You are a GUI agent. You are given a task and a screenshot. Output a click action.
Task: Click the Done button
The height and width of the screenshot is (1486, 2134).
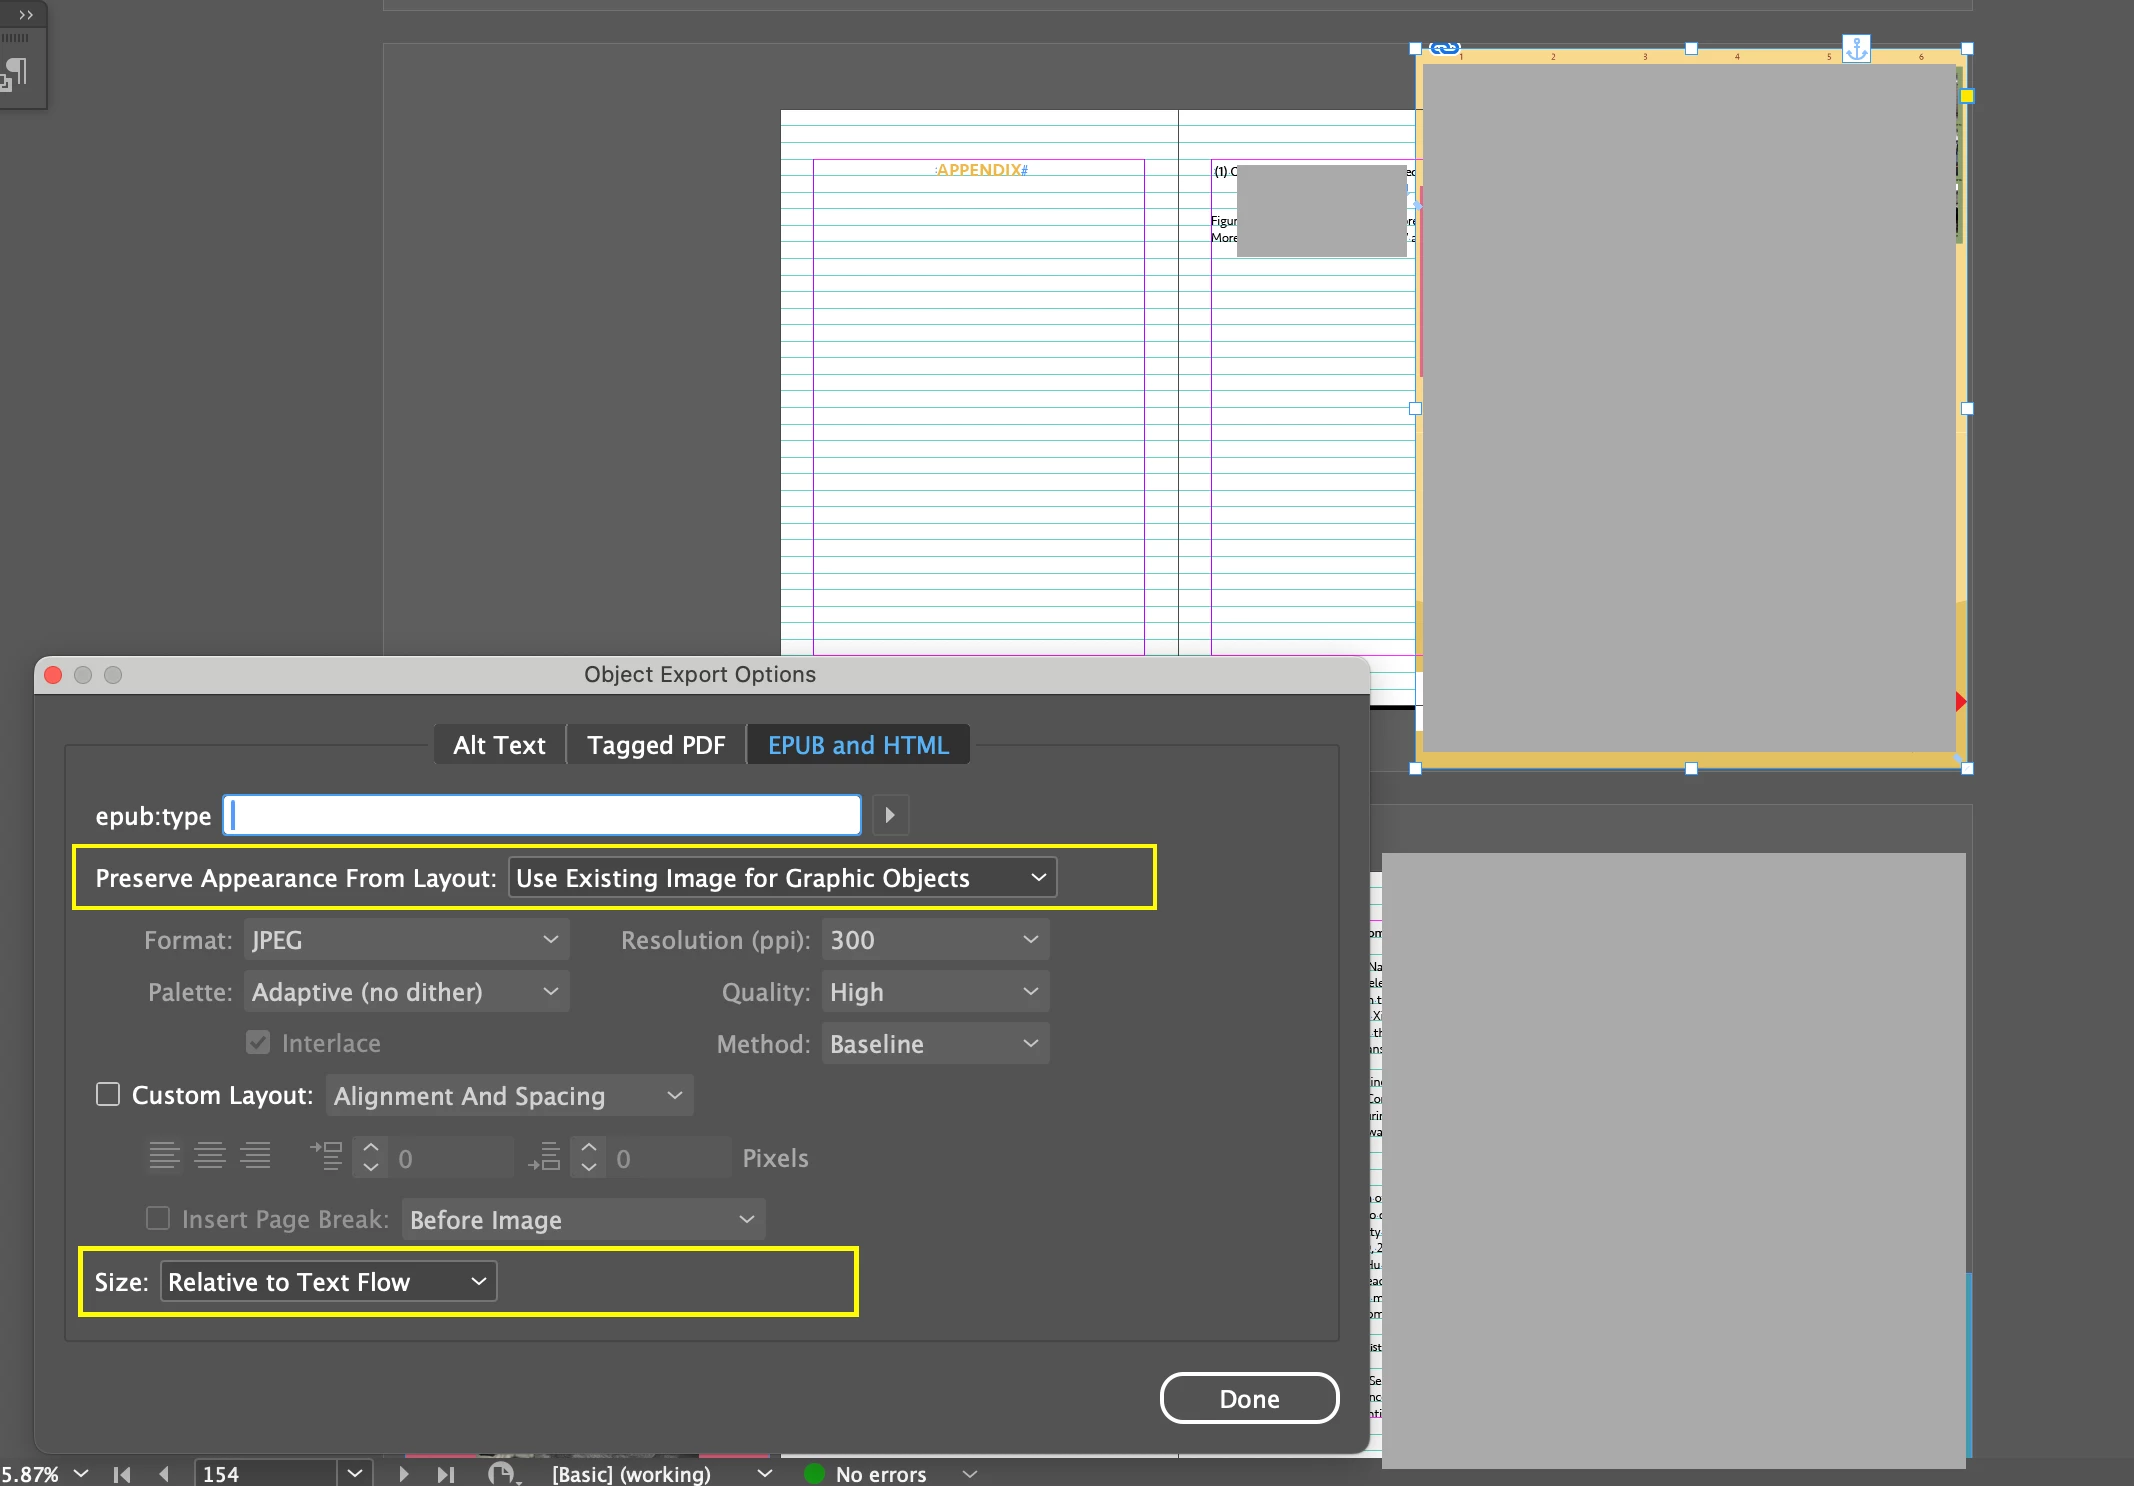(1249, 1398)
